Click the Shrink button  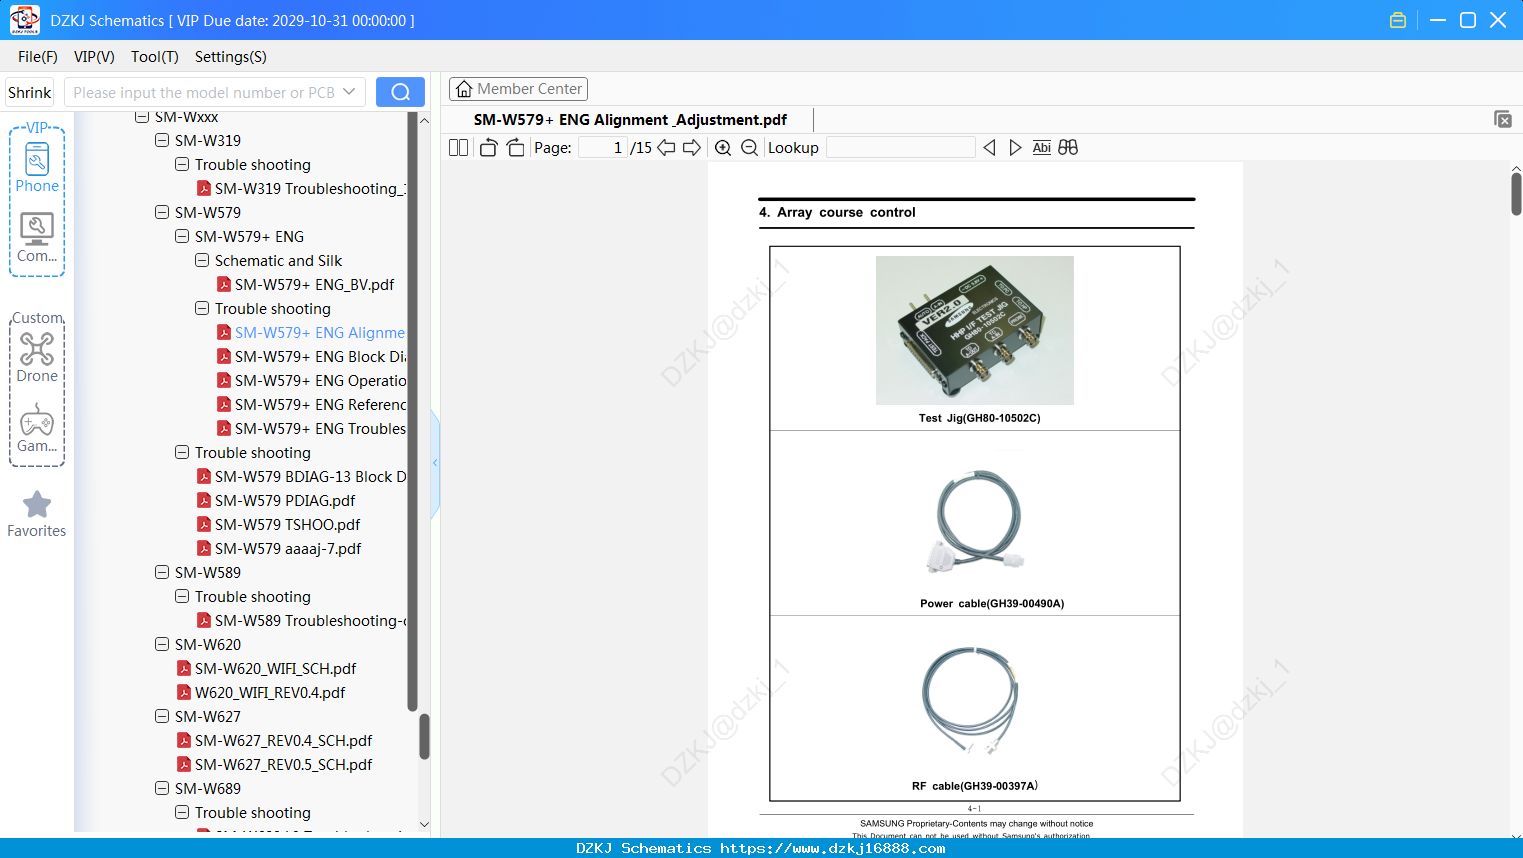pyautogui.click(x=29, y=92)
